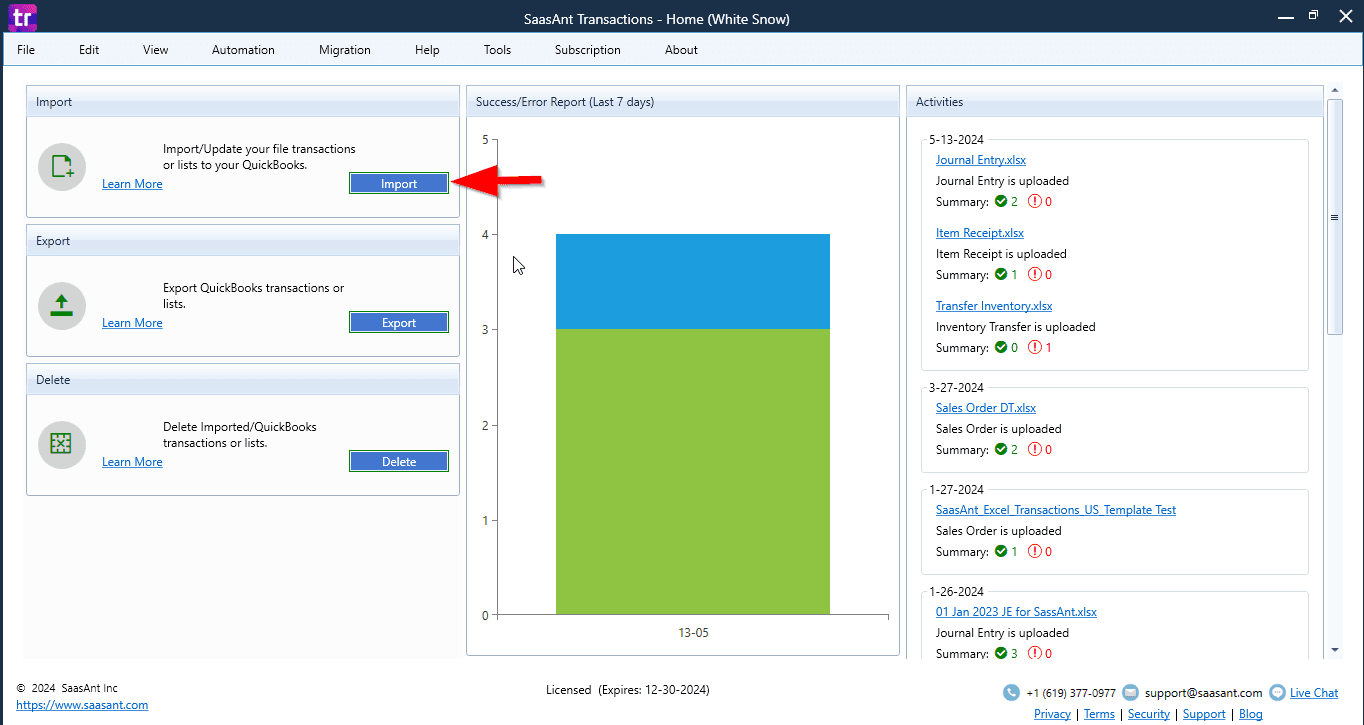
Task: Click the +1 (619) 377-0977 phone number
Action: 1071,693
